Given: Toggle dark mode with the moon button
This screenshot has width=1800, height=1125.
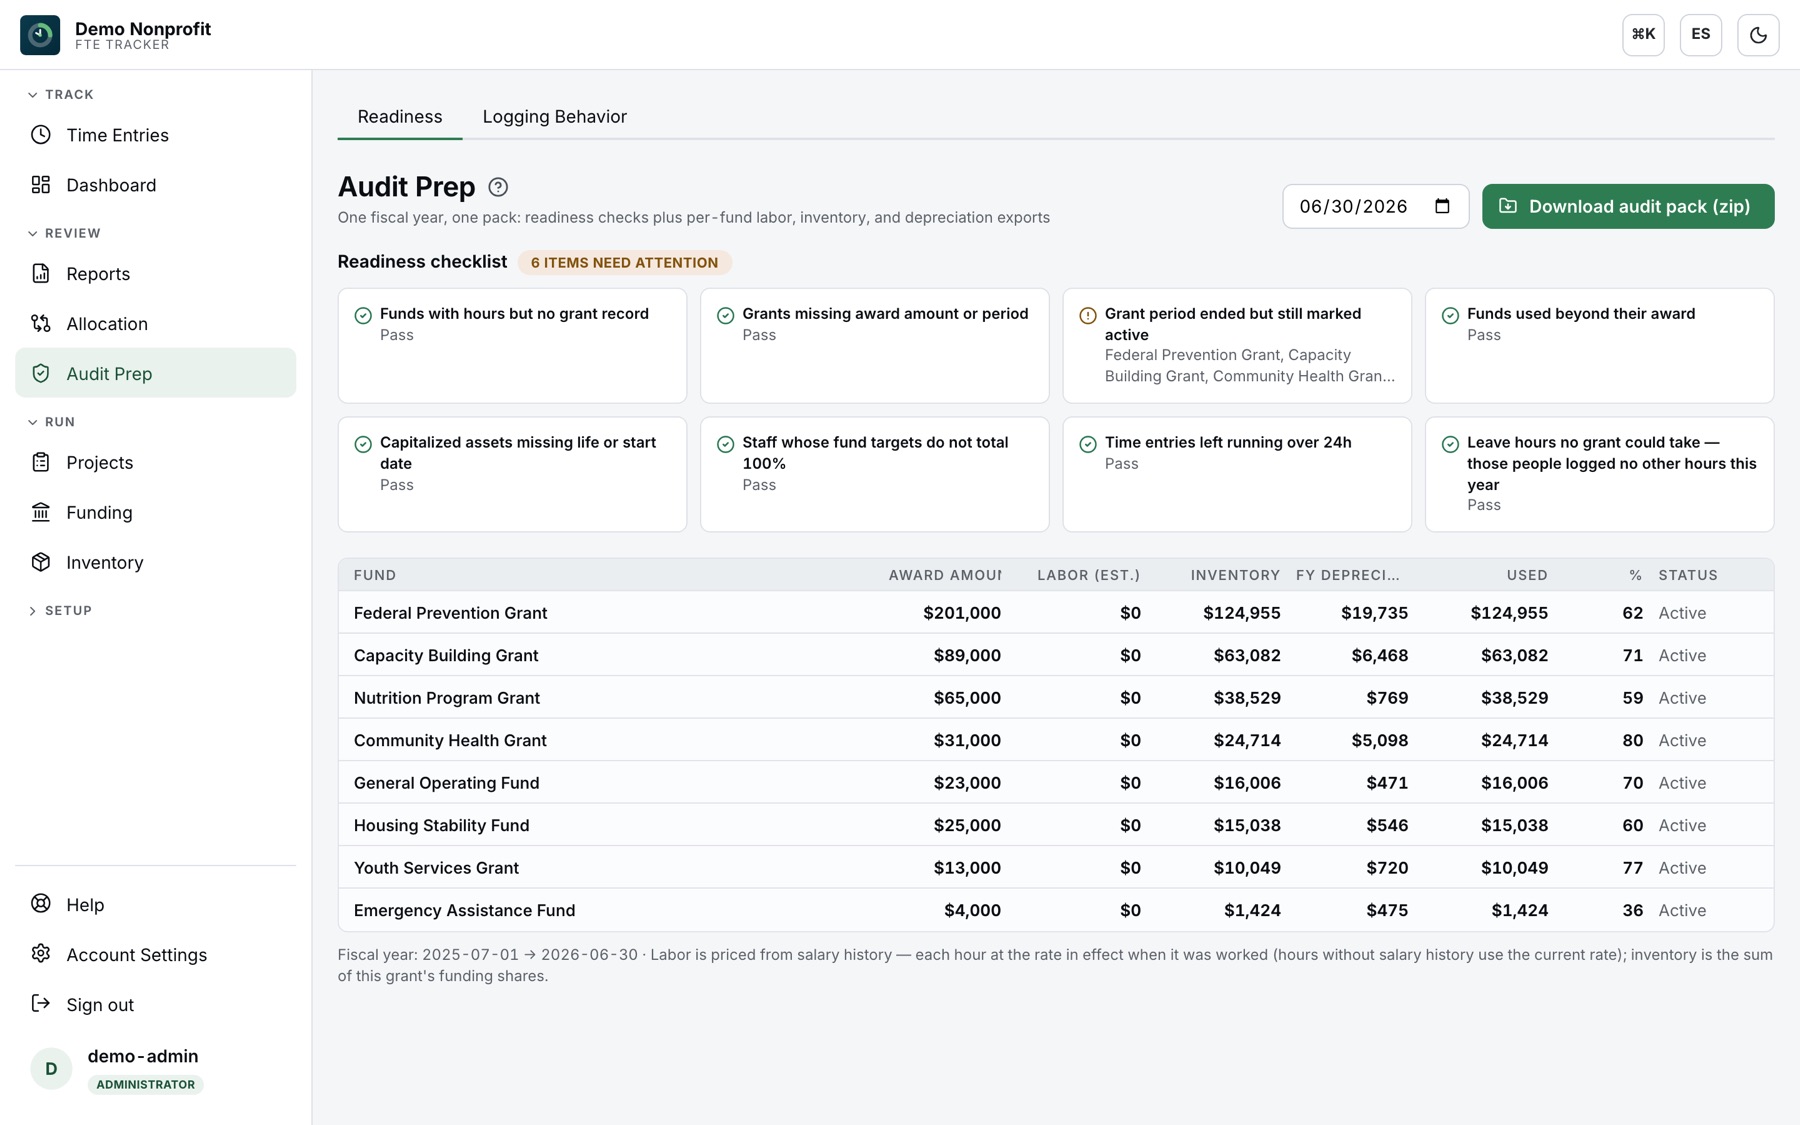Looking at the screenshot, I should pyautogui.click(x=1758, y=35).
